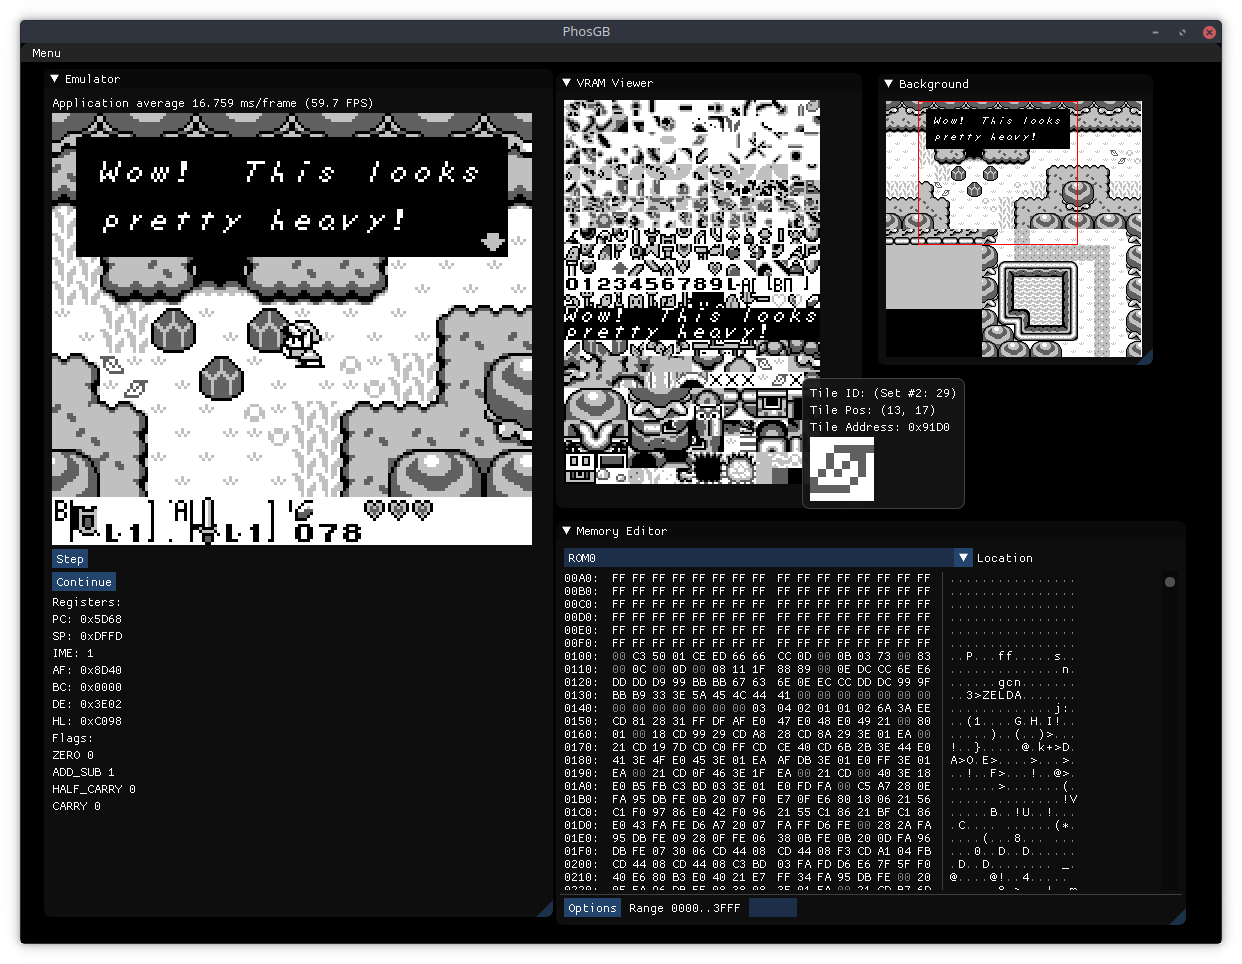Click the B item slot in the game HUD
Screen dimensions: 1242x964
coord(102,521)
